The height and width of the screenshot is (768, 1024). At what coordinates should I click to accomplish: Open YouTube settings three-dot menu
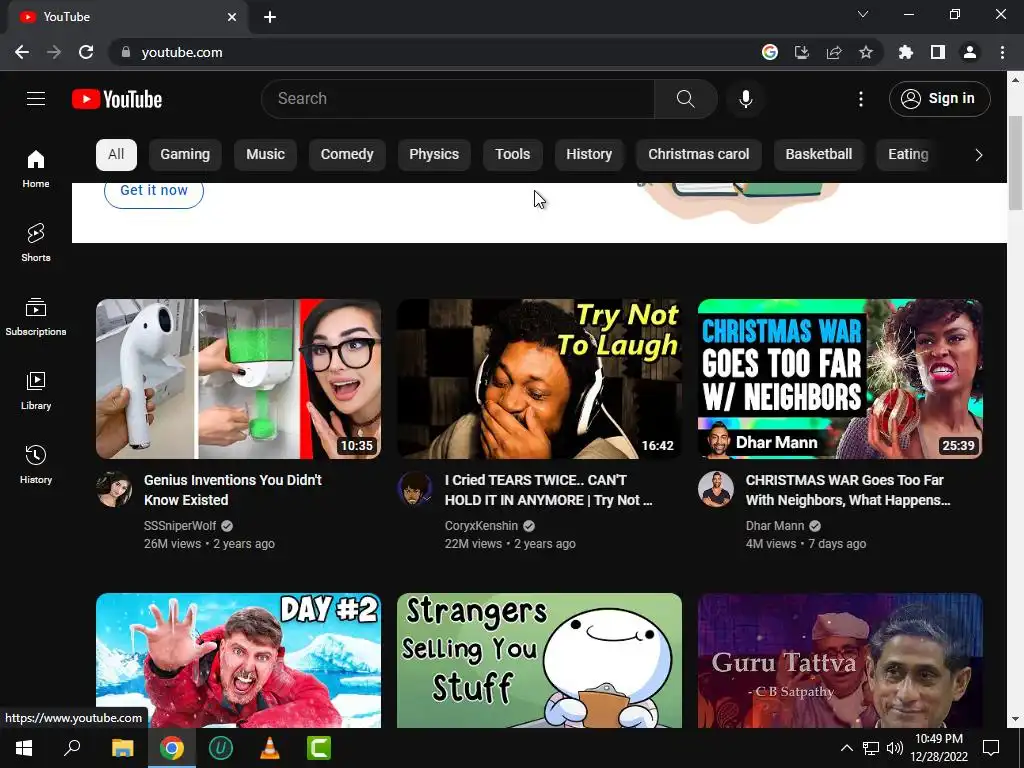pos(861,99)
